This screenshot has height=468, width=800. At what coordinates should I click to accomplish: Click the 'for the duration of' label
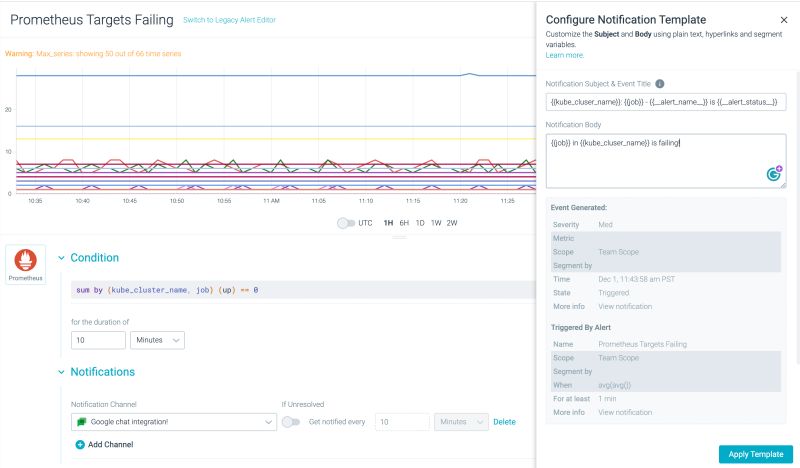click(100, 322)
